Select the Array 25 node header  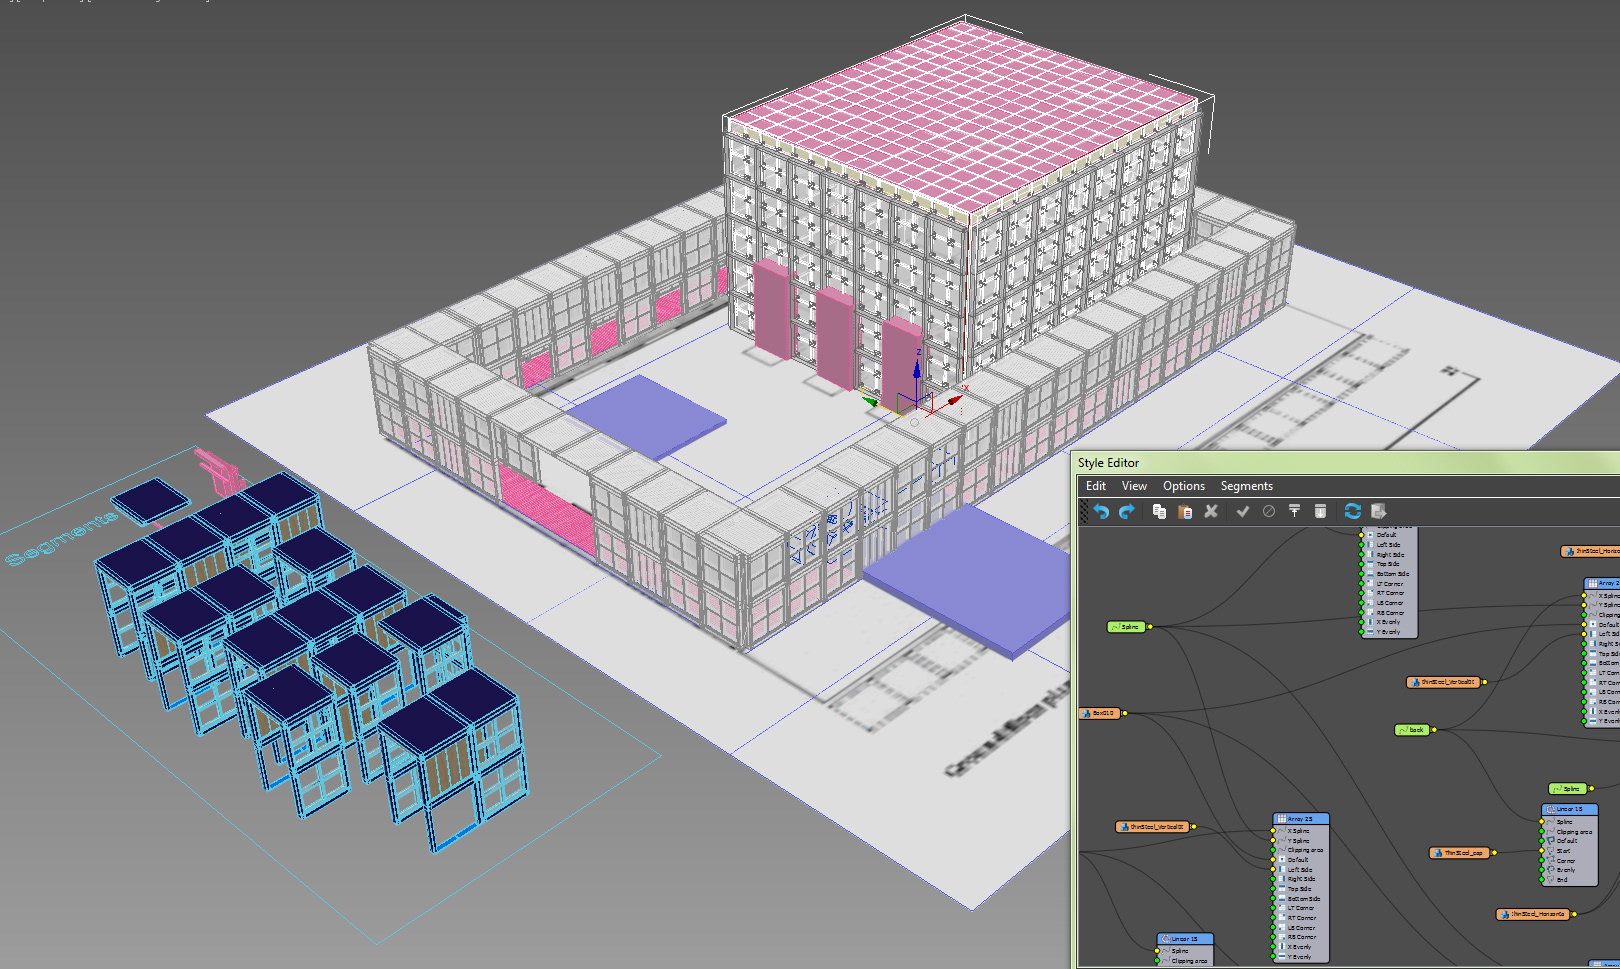click(x=1301, y=819)
